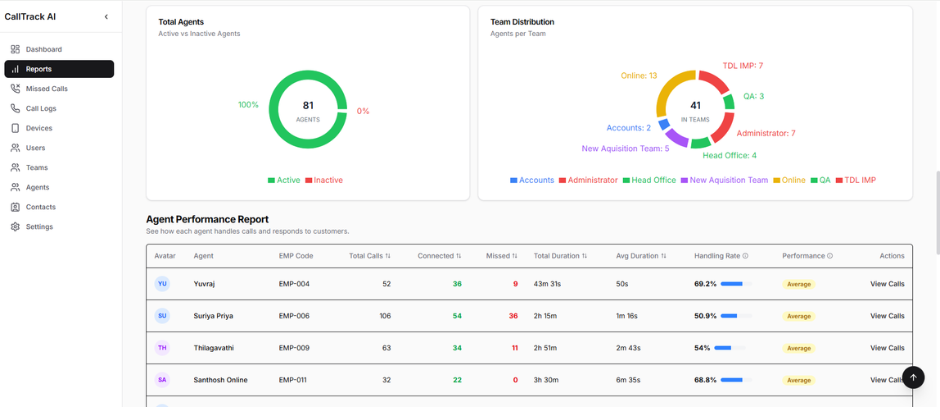Toggle the Online legend in Team Distribution
This screenshot has height=420, width=940.
(788, 180)
